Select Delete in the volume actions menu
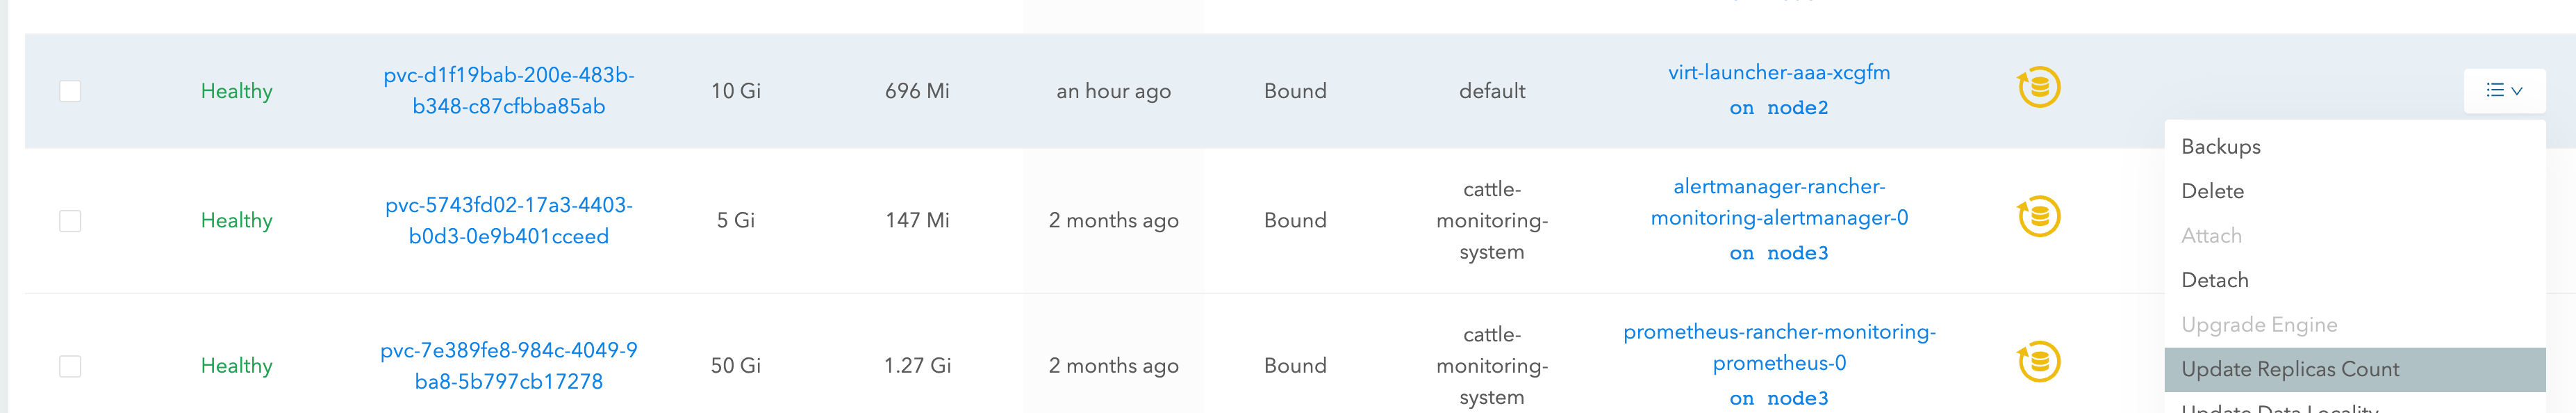 pos(2212,191)
